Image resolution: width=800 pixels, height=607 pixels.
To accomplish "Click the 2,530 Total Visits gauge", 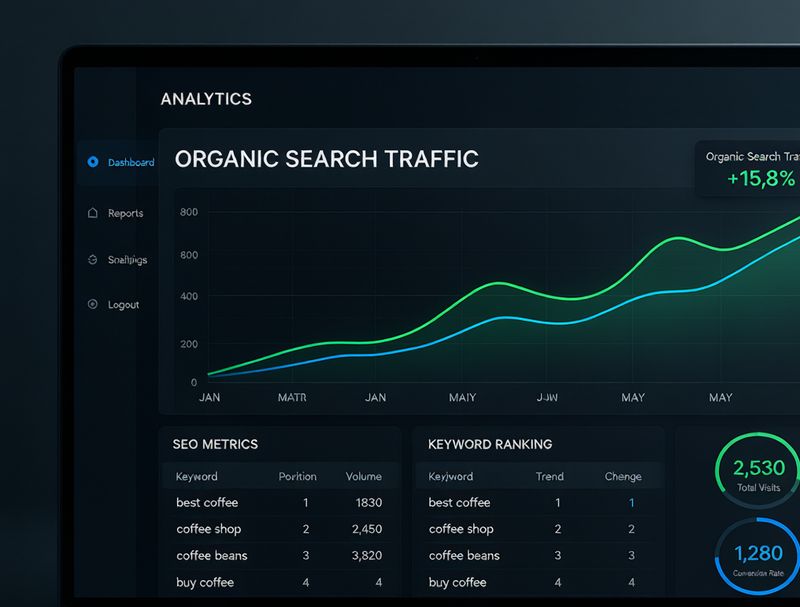I will (759, 471).
